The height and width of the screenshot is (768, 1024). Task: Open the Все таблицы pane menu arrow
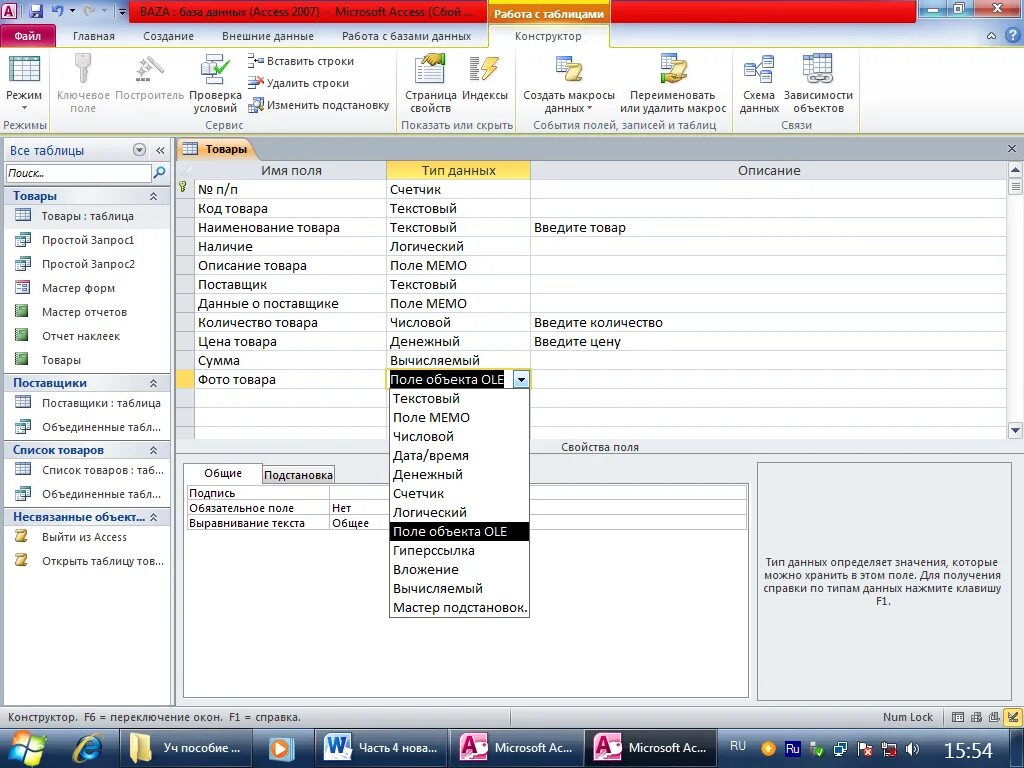coord(139,150)
